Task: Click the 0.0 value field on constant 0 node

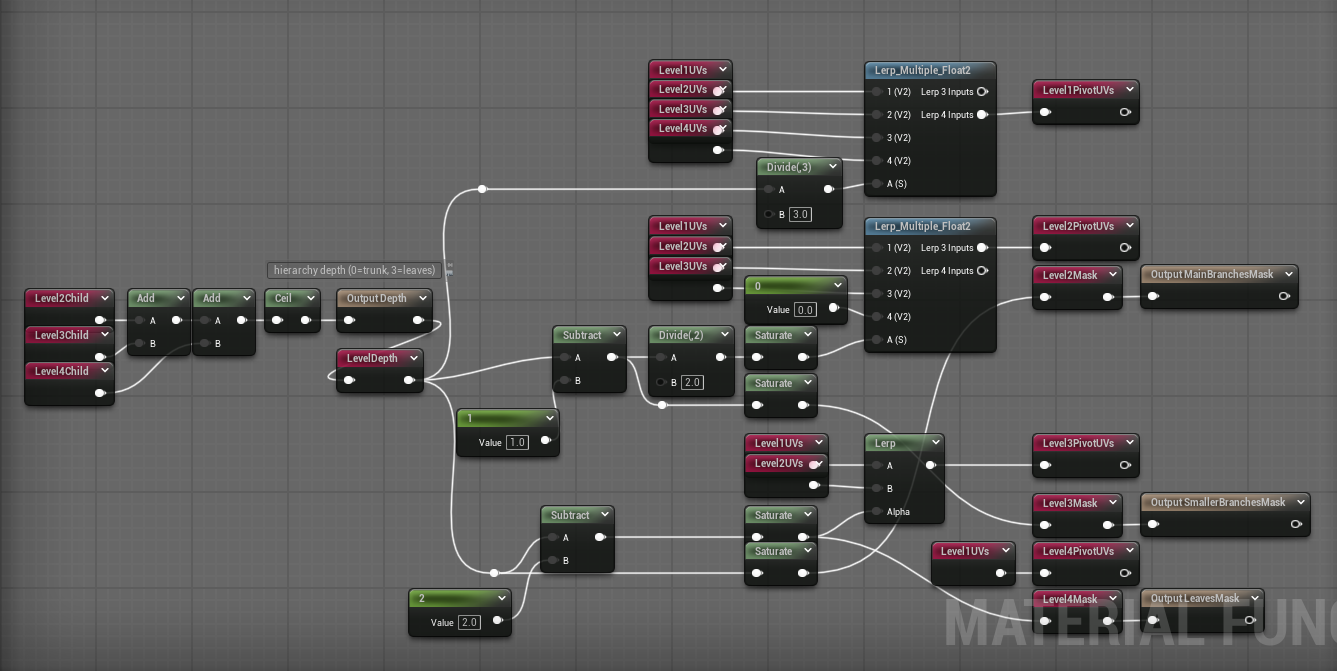Action: click(805, 310)
